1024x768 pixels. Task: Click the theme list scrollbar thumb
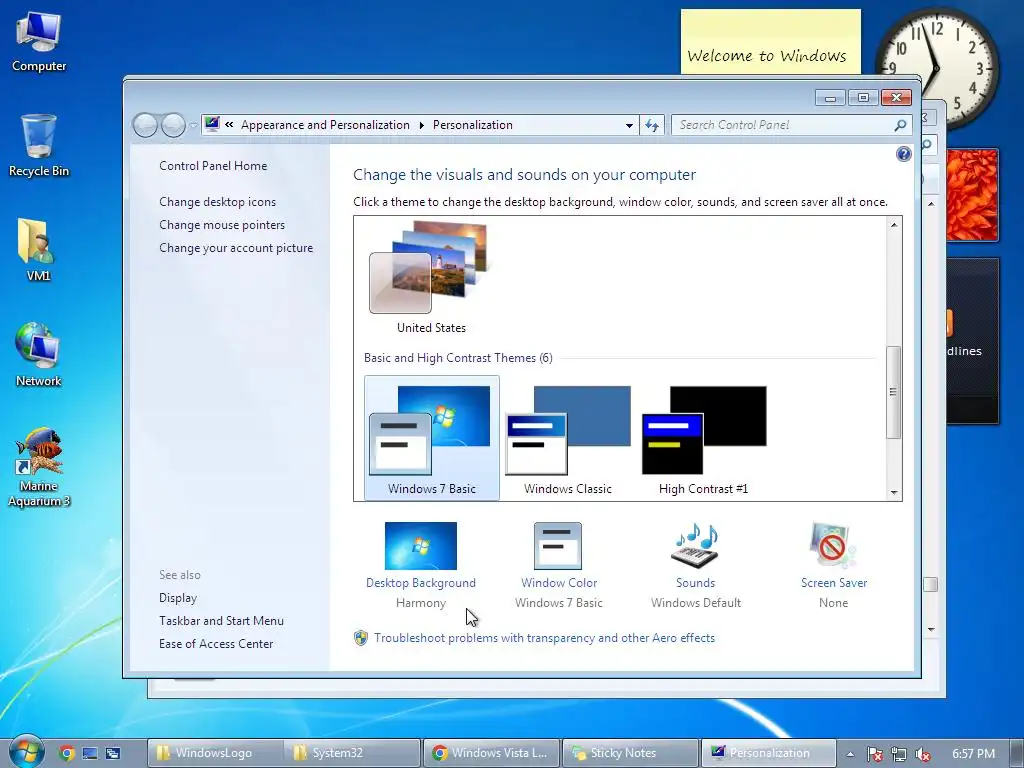893,392
